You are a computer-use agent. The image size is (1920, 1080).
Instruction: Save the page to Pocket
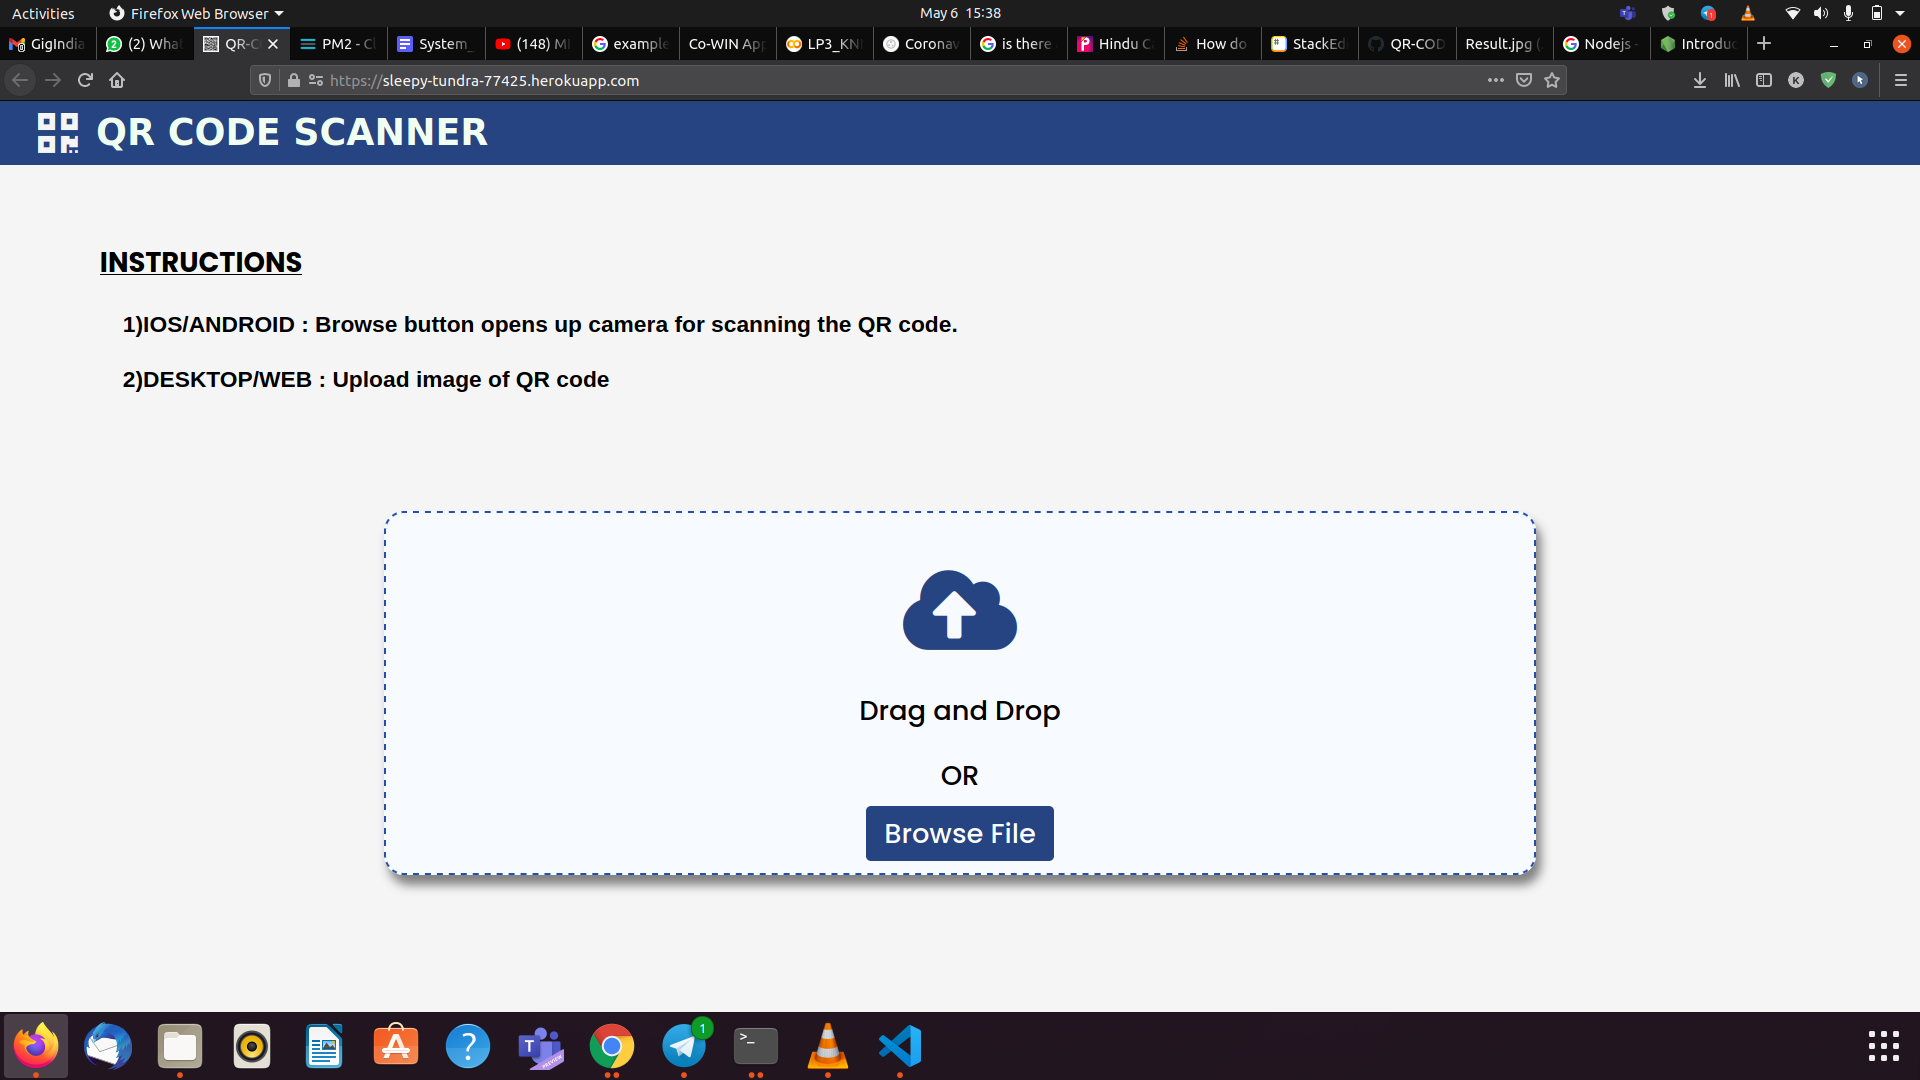[1524, 80]
